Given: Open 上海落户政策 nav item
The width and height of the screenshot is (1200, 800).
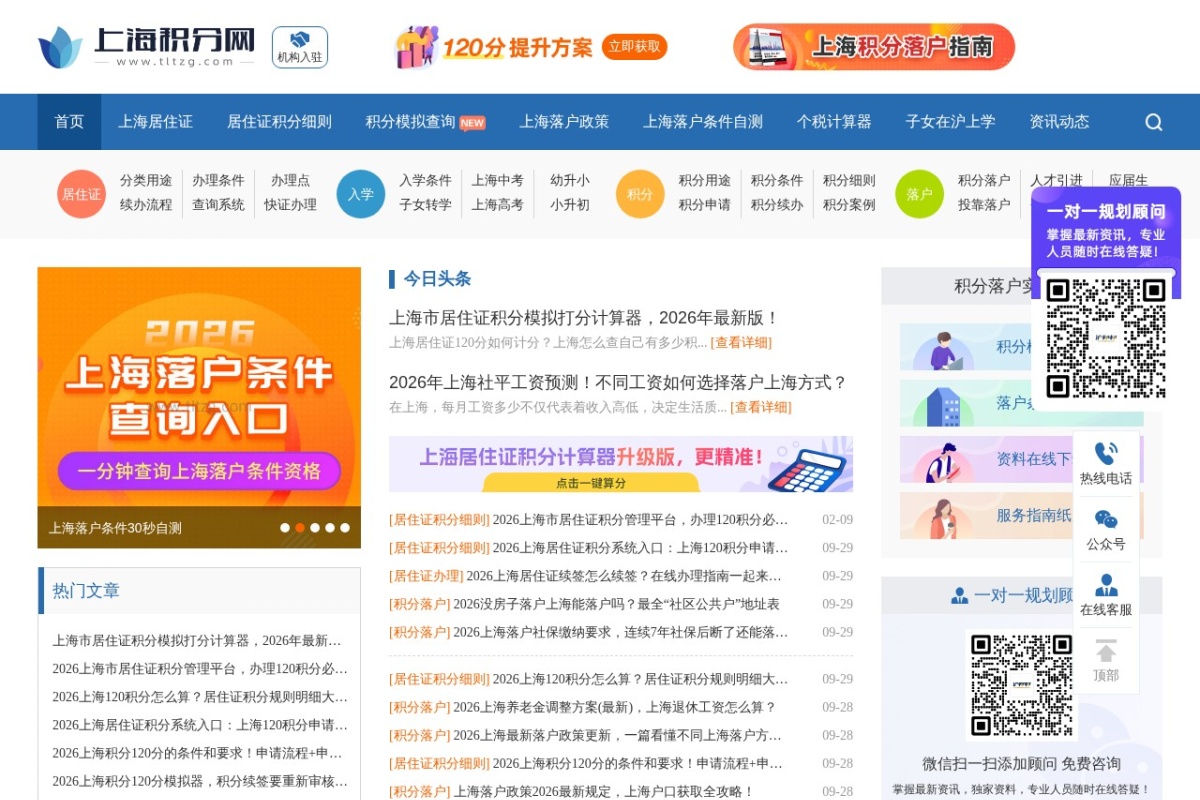Looking at the screenshot, I should [564, 122].
